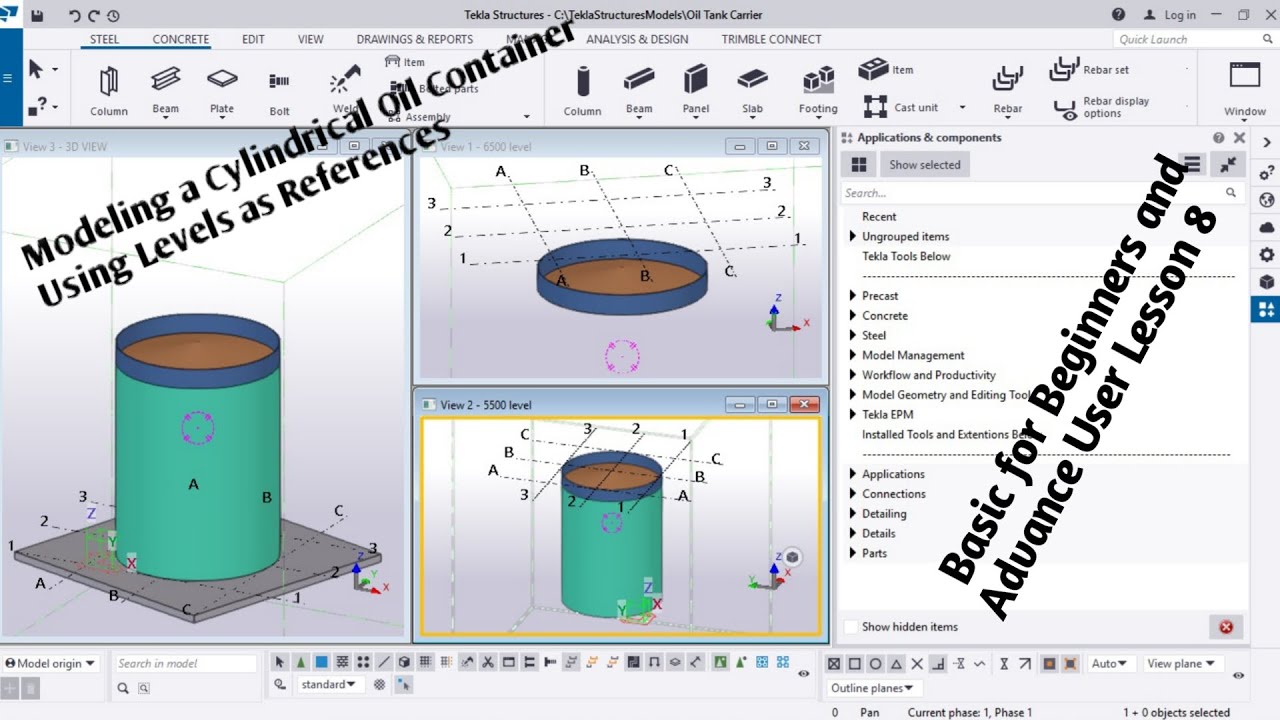
Task: Toggle Select parts blue switch
Action: pos(321,662)
